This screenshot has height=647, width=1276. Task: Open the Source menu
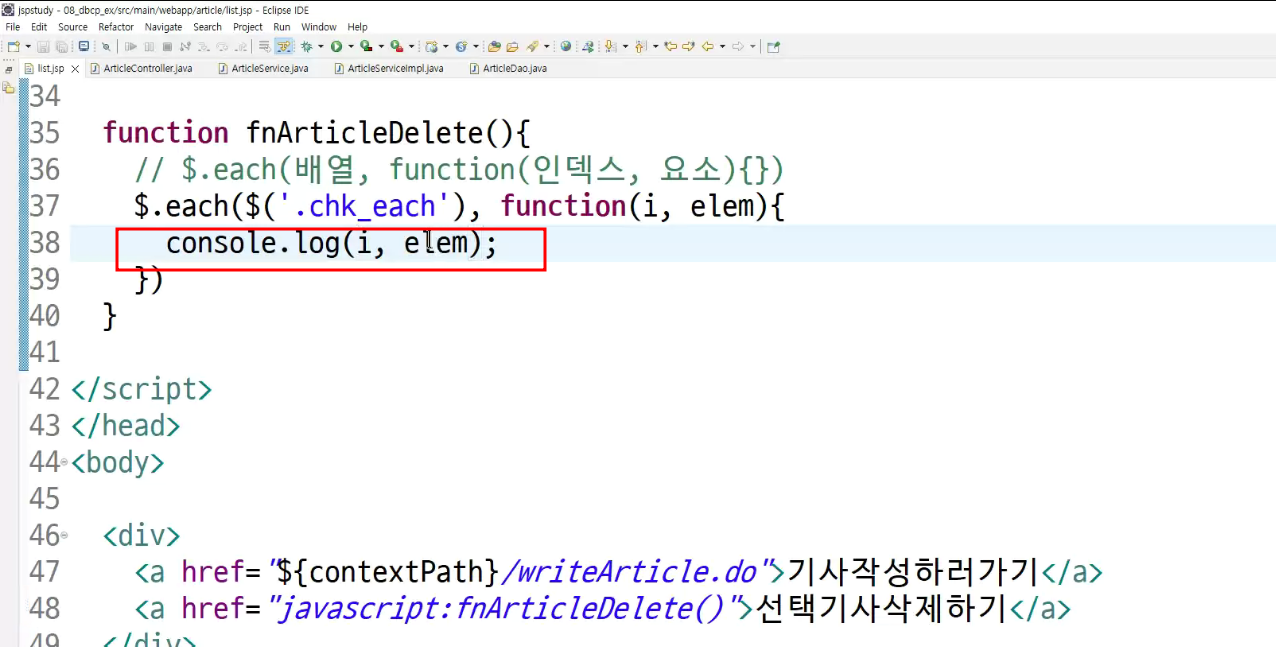(x=73, y=27)
